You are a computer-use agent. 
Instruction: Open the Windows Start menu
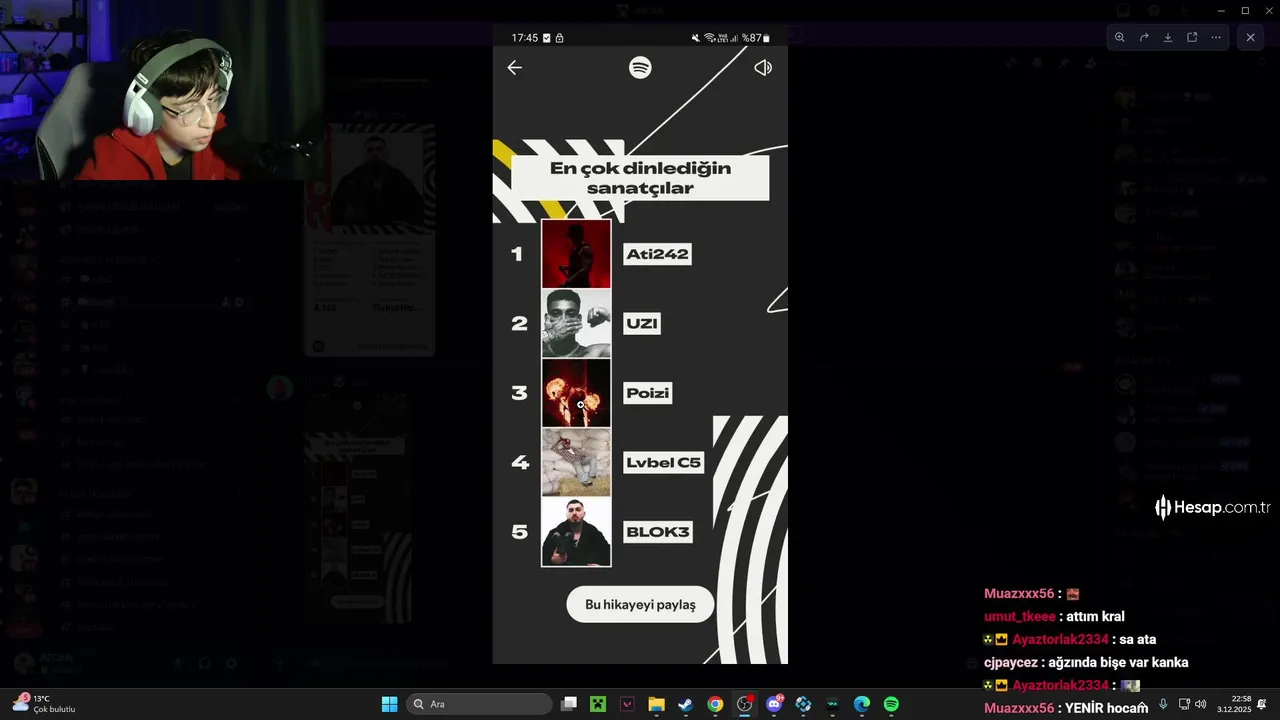[389, 704]
